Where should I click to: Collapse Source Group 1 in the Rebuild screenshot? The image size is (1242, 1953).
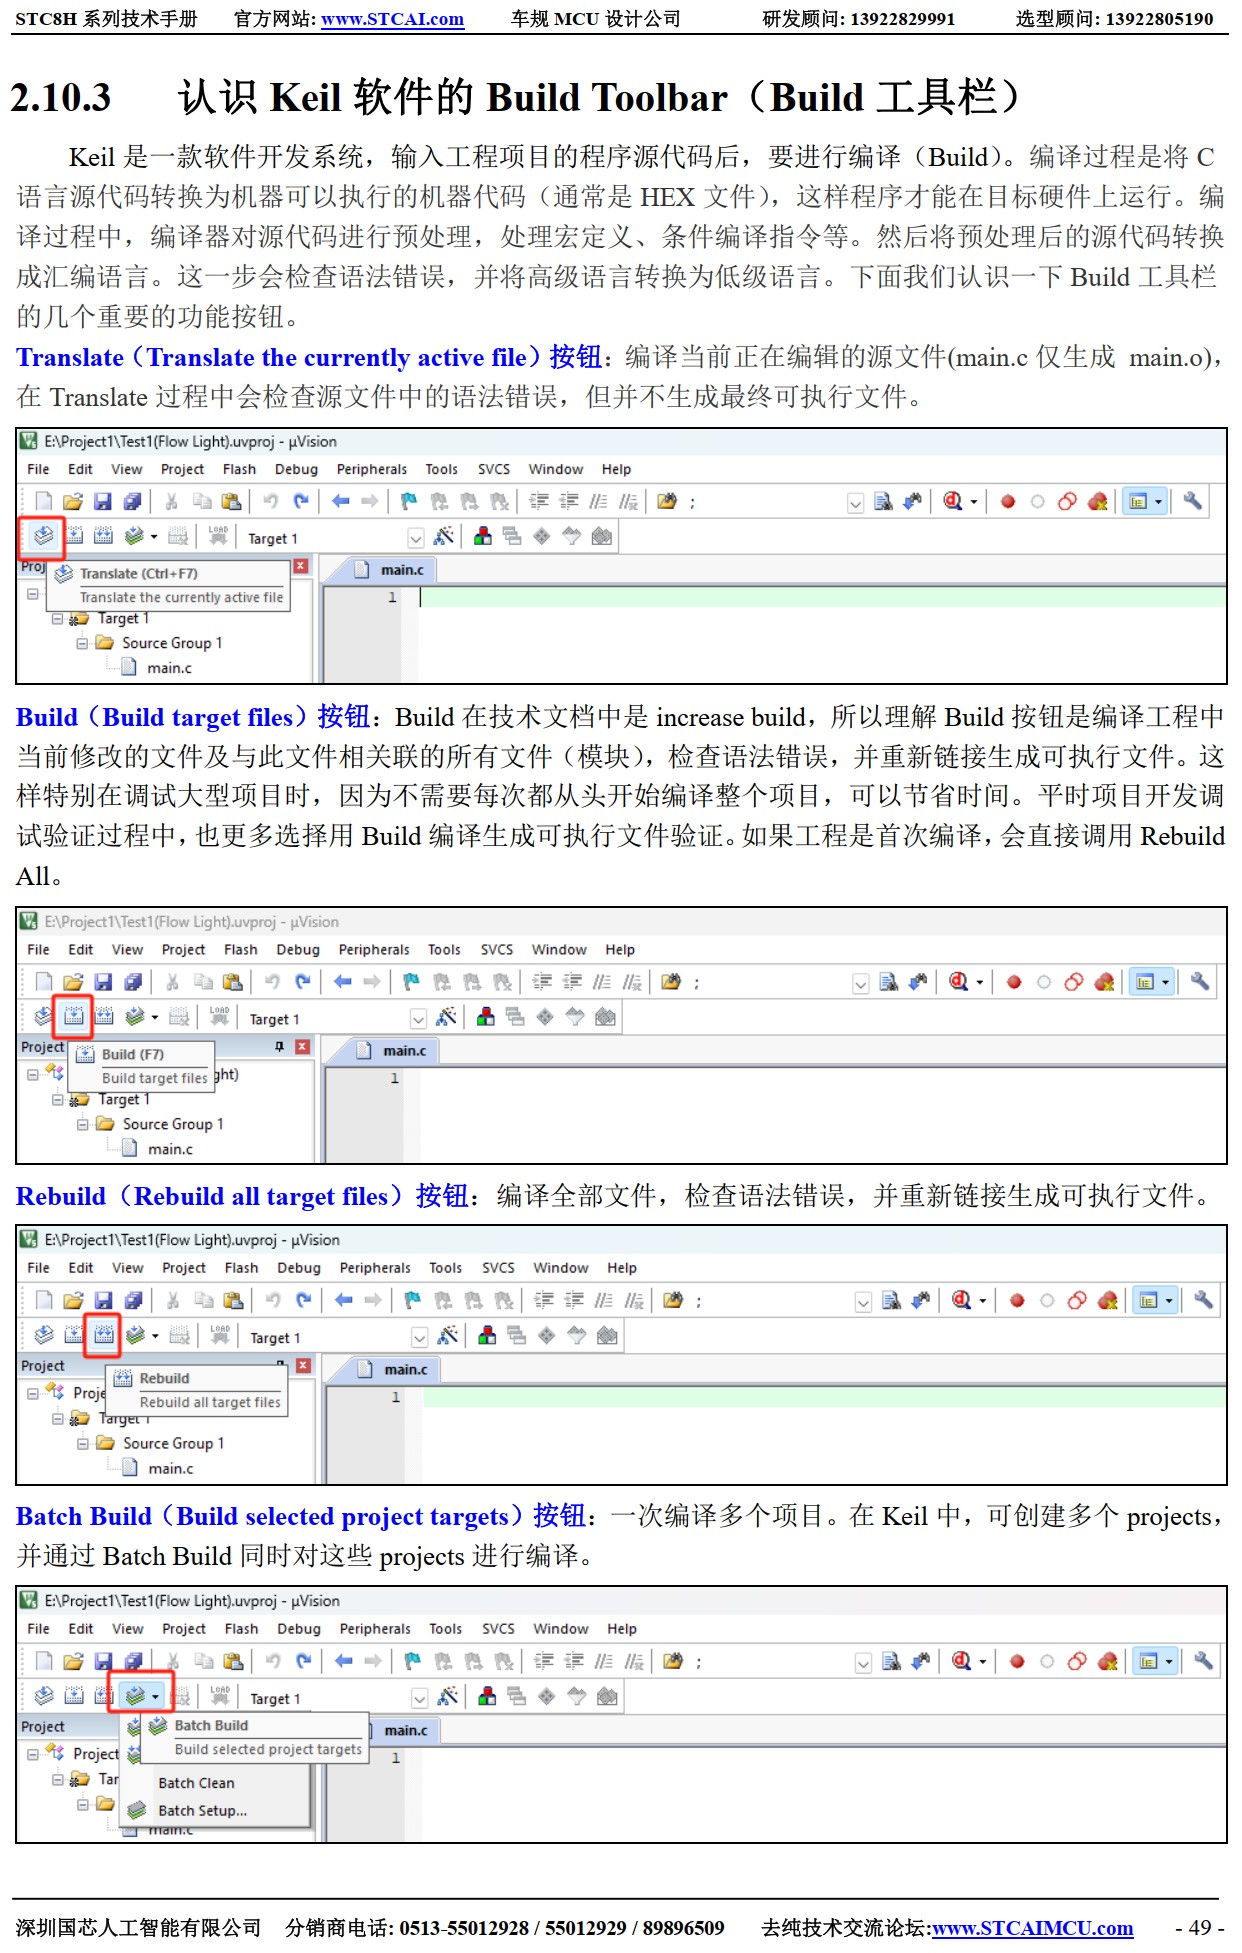click(x=83, y=1443)
